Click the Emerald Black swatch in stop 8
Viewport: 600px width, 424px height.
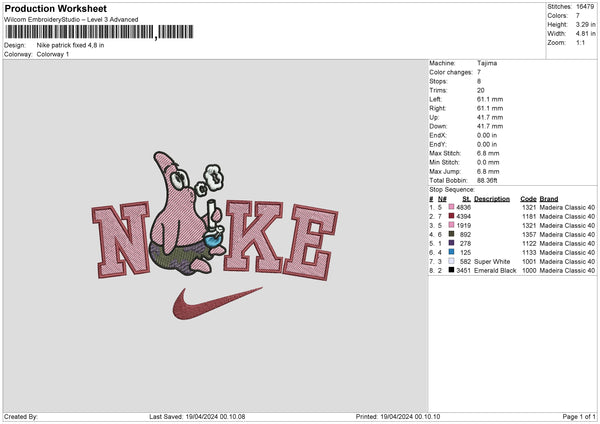coord(451,270)
